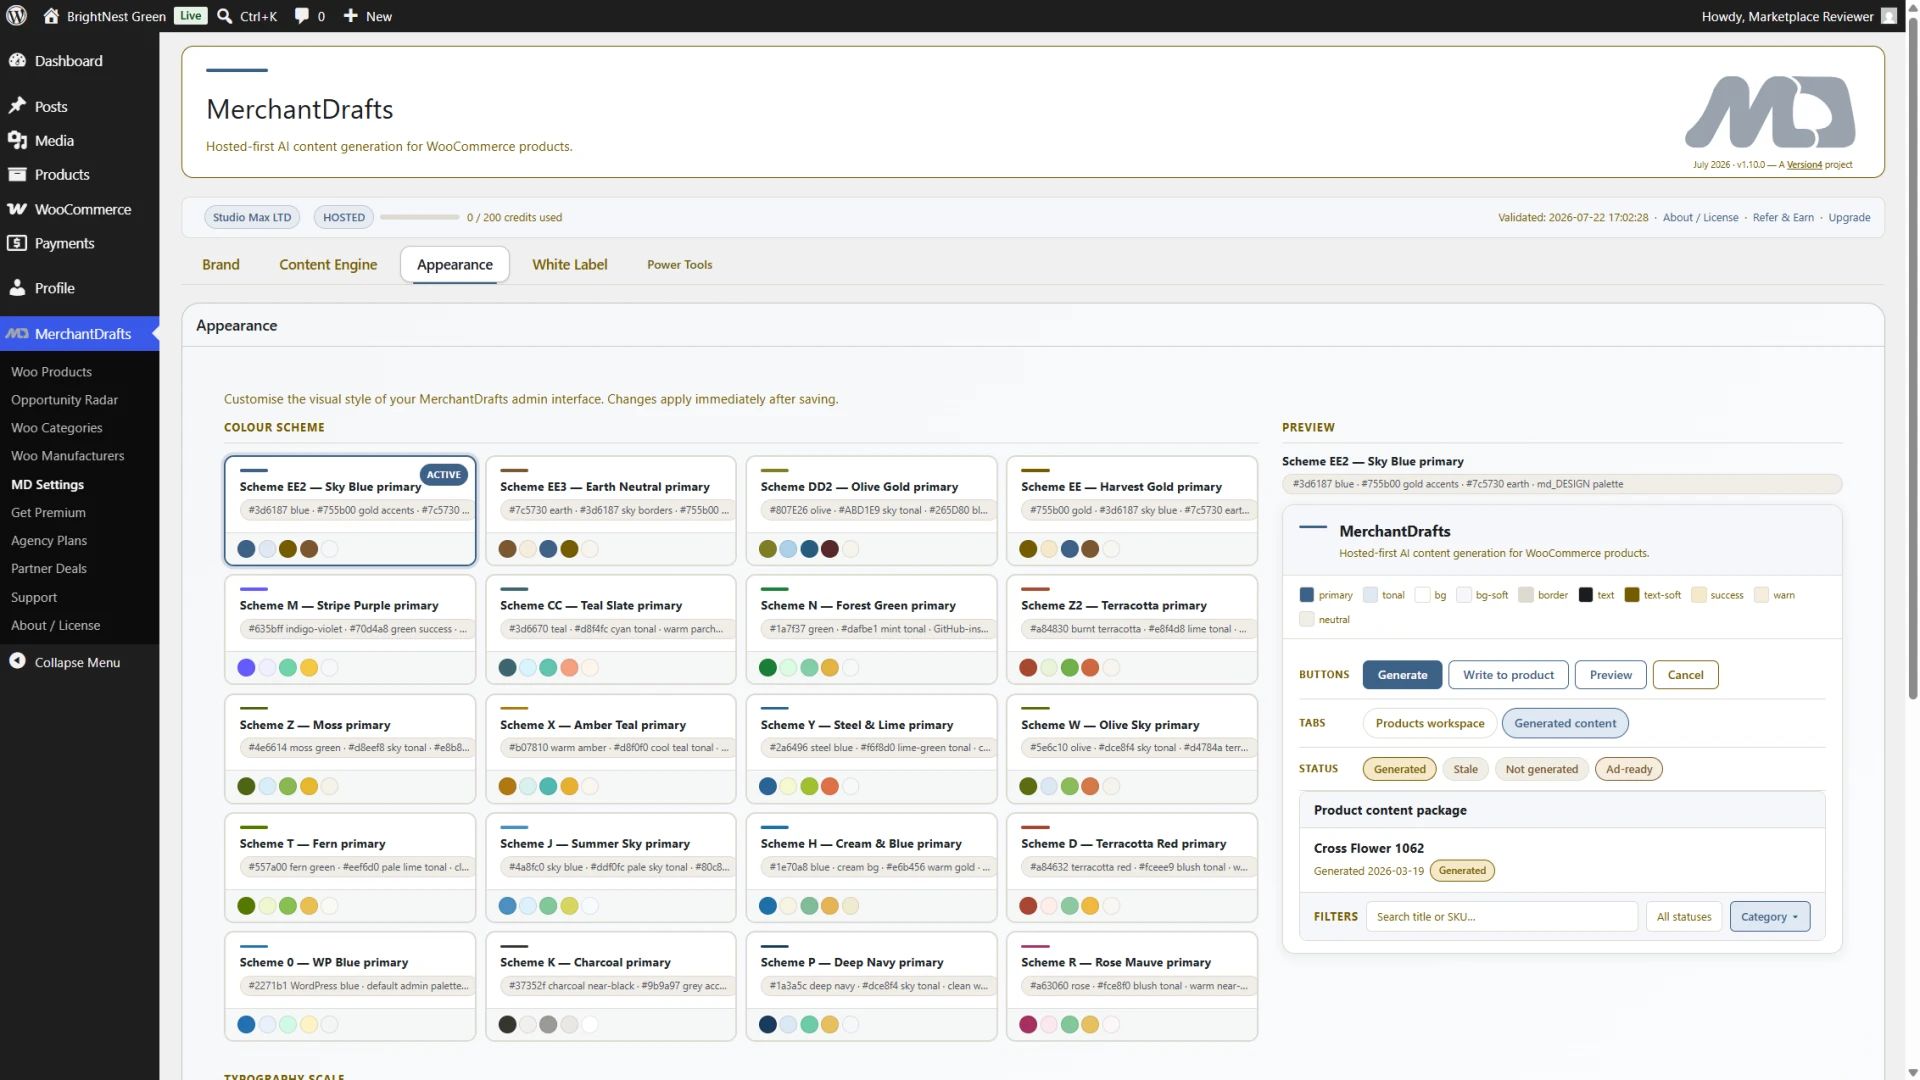Click the Ad-ready status pill

coord(1629,770)
